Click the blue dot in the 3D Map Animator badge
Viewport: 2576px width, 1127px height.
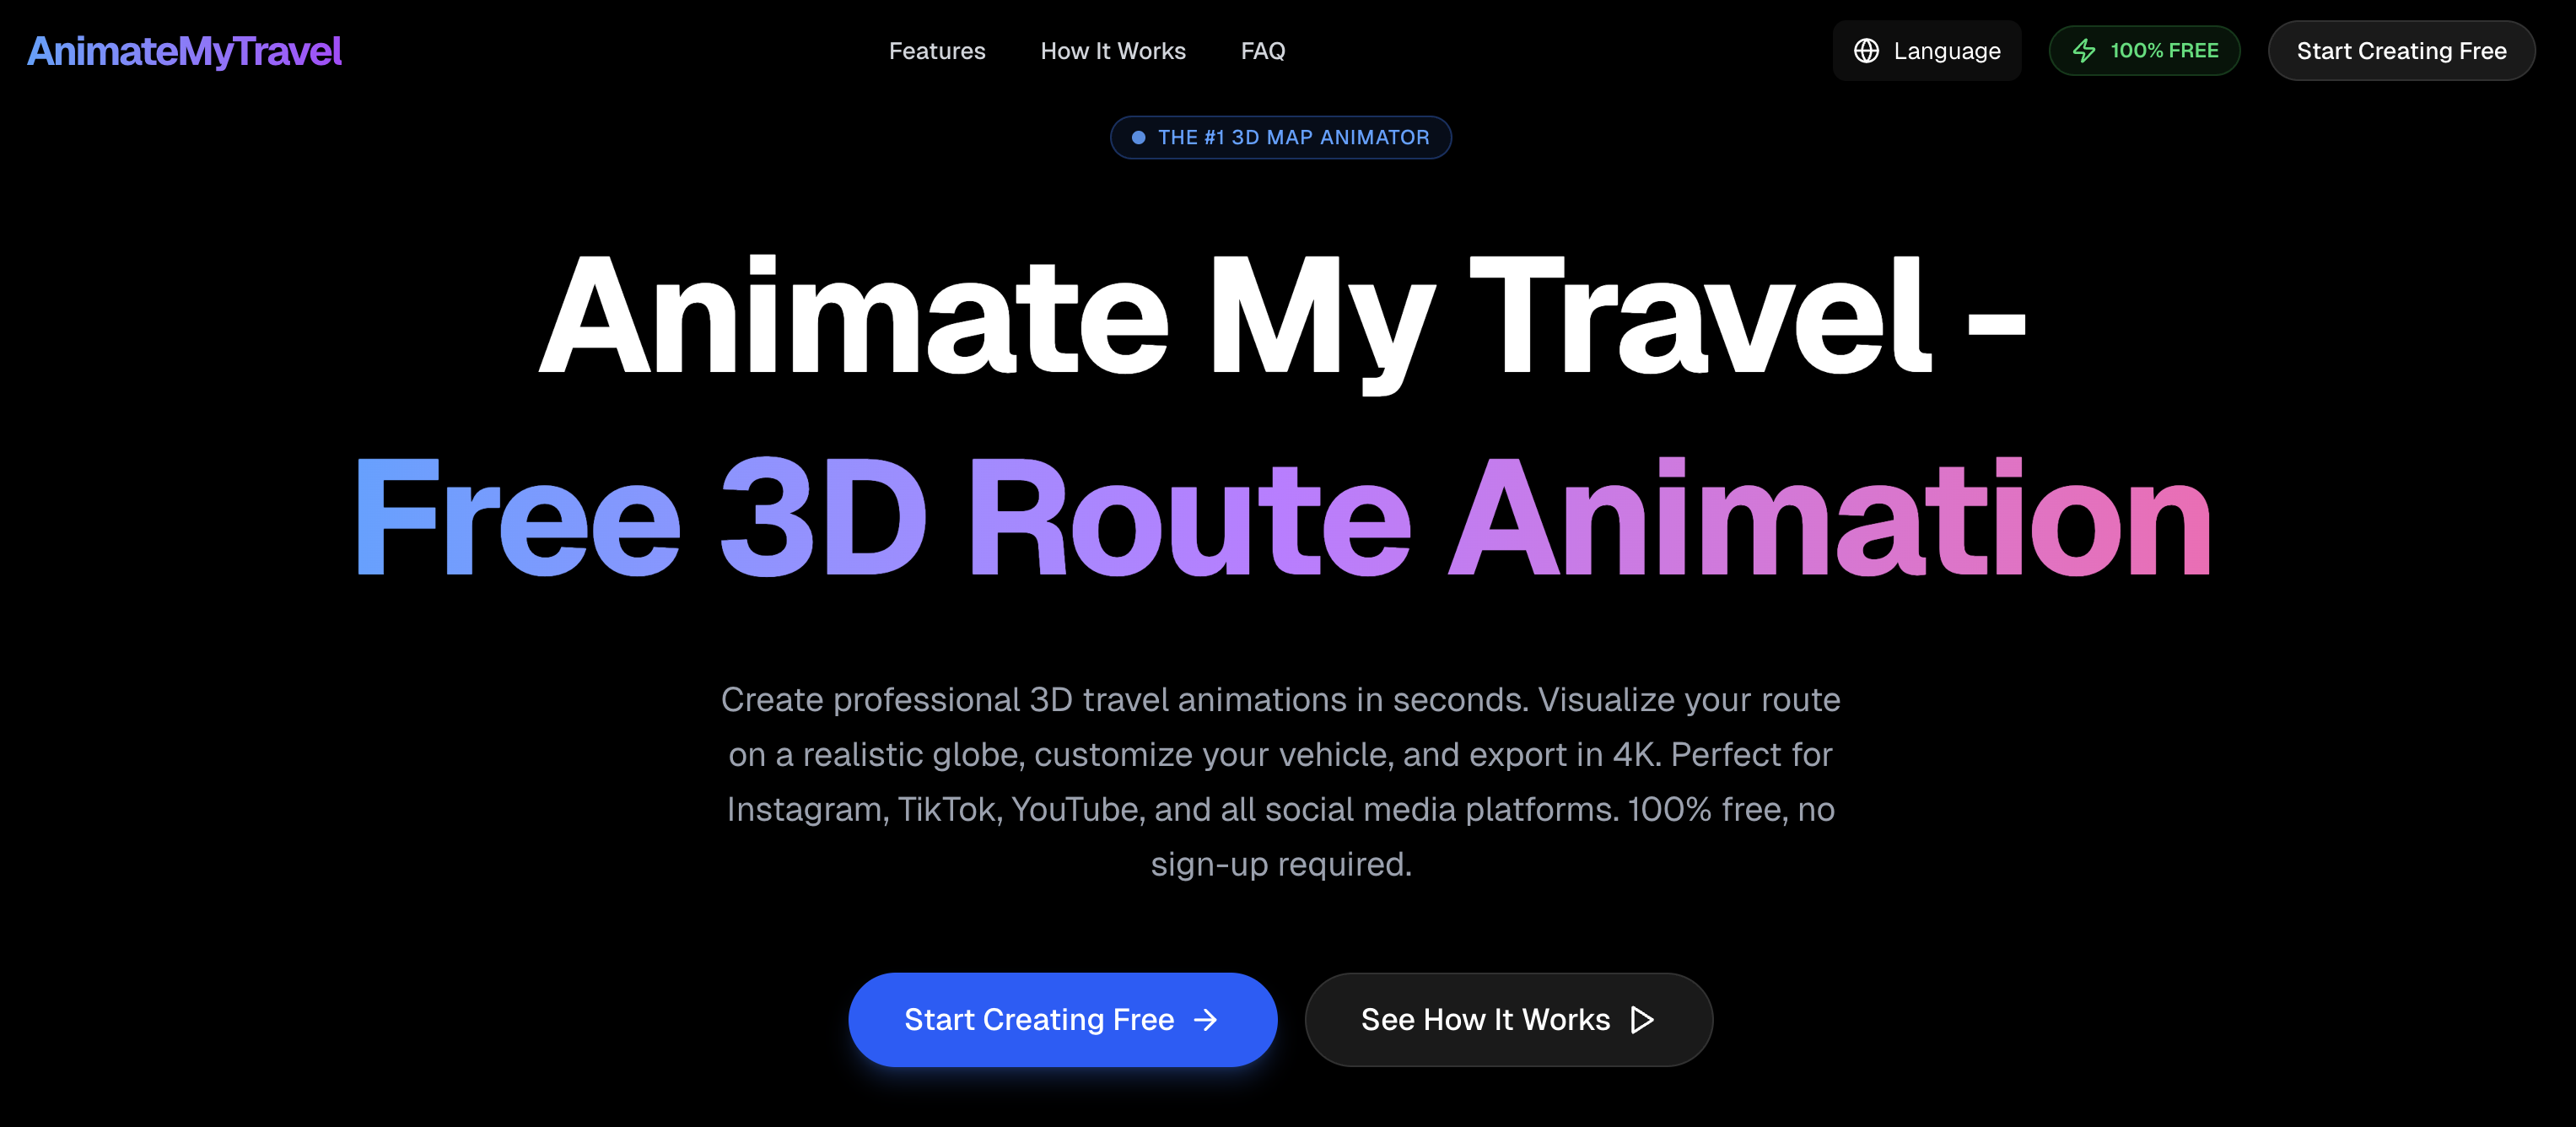click(1138, 137)
